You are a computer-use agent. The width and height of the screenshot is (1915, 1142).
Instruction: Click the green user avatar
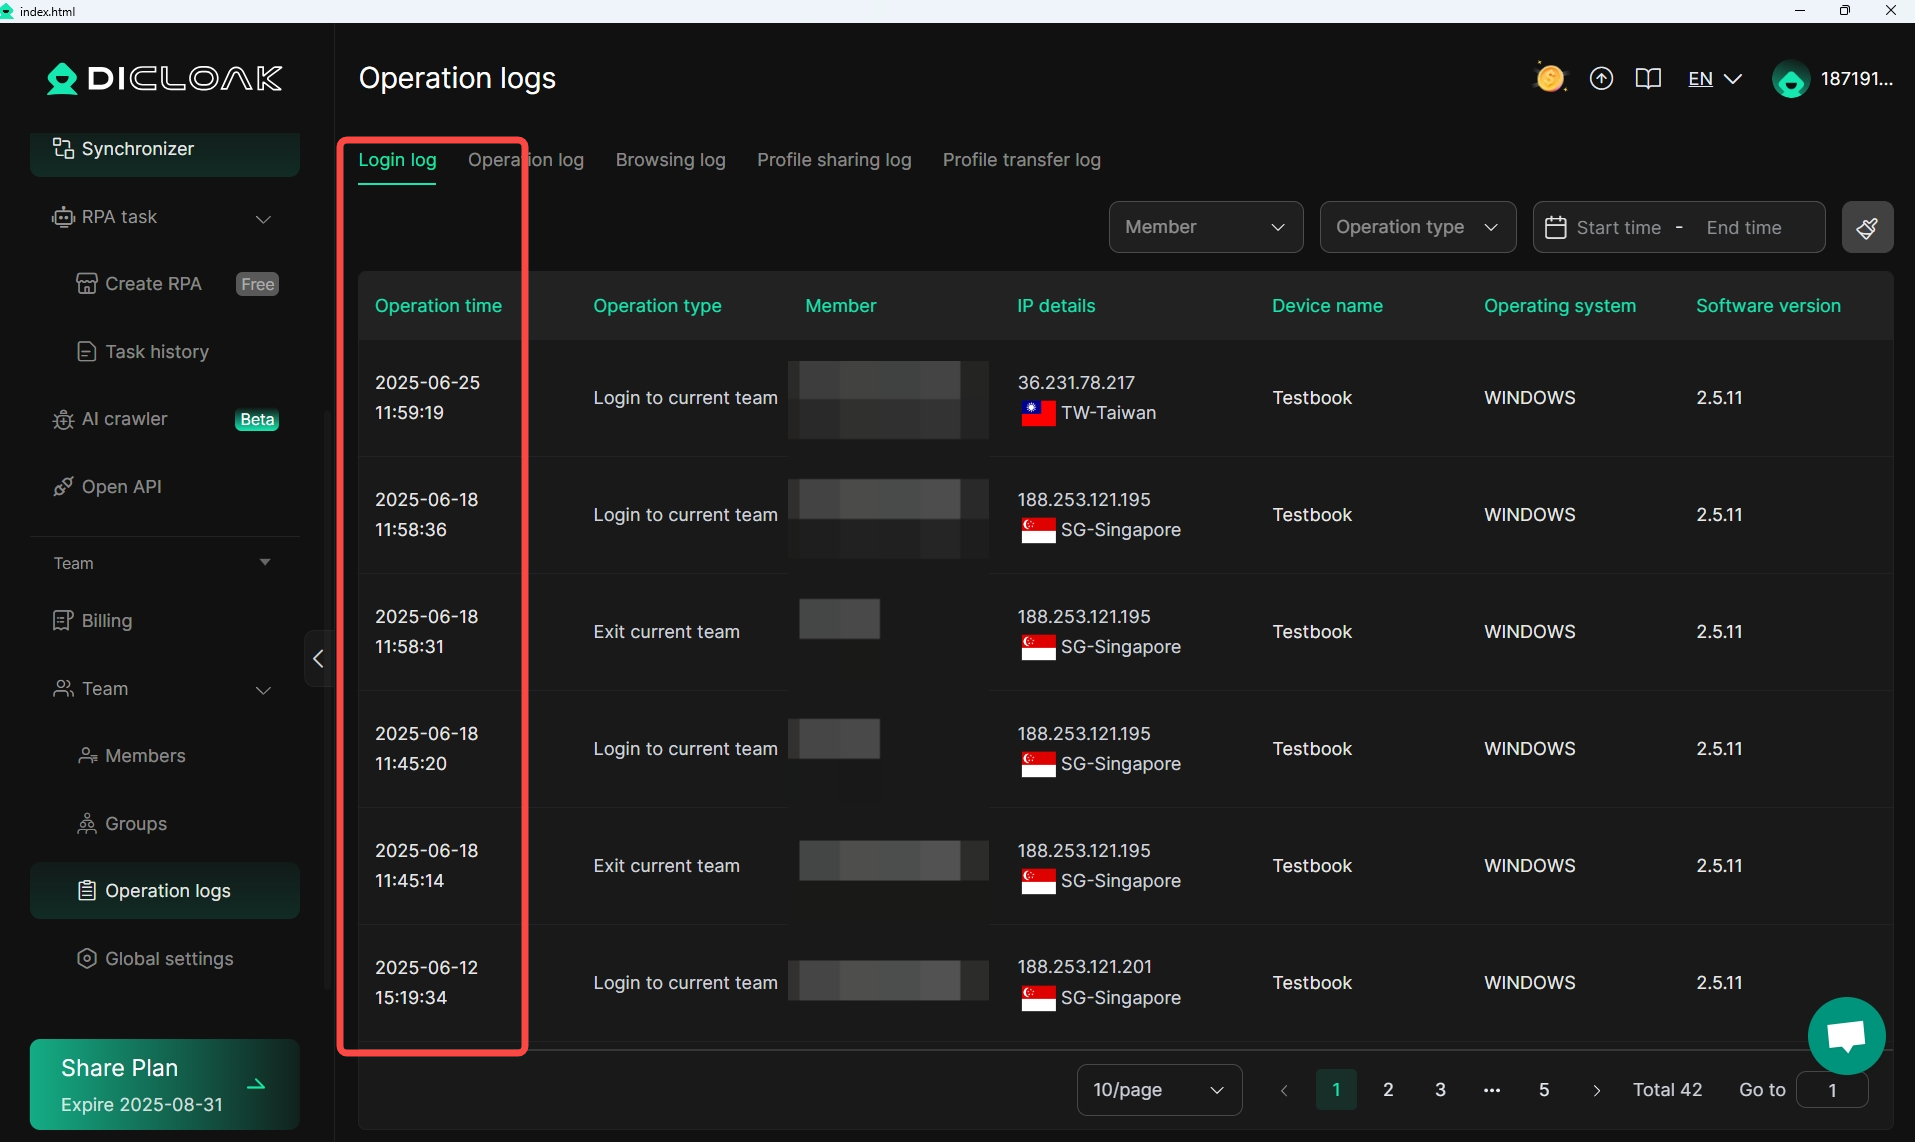click(x=1790, y=79)
